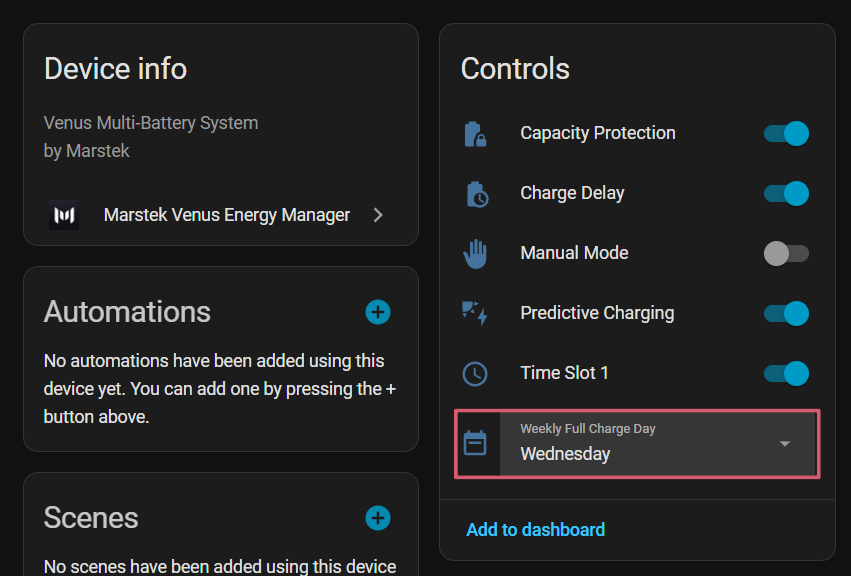Screen dimensions: 851x576
Task: Turn off the Charge Delay switch
Action: pyautogui.click(x=786, y=194)
